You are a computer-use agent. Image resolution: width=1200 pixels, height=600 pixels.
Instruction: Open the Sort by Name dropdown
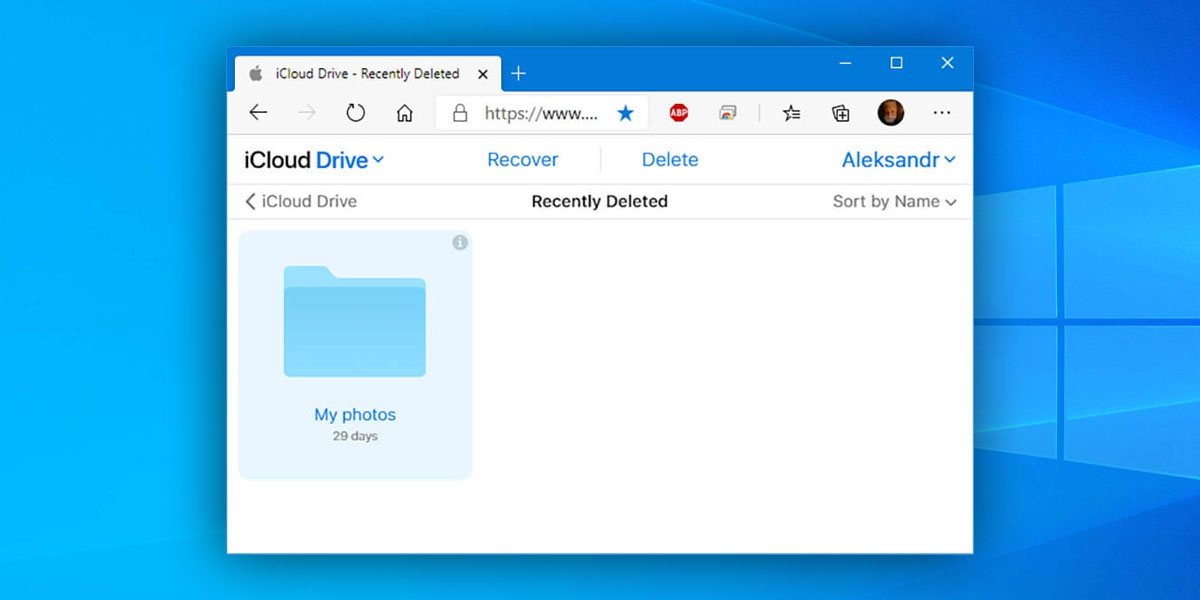(x=895, y=201)
